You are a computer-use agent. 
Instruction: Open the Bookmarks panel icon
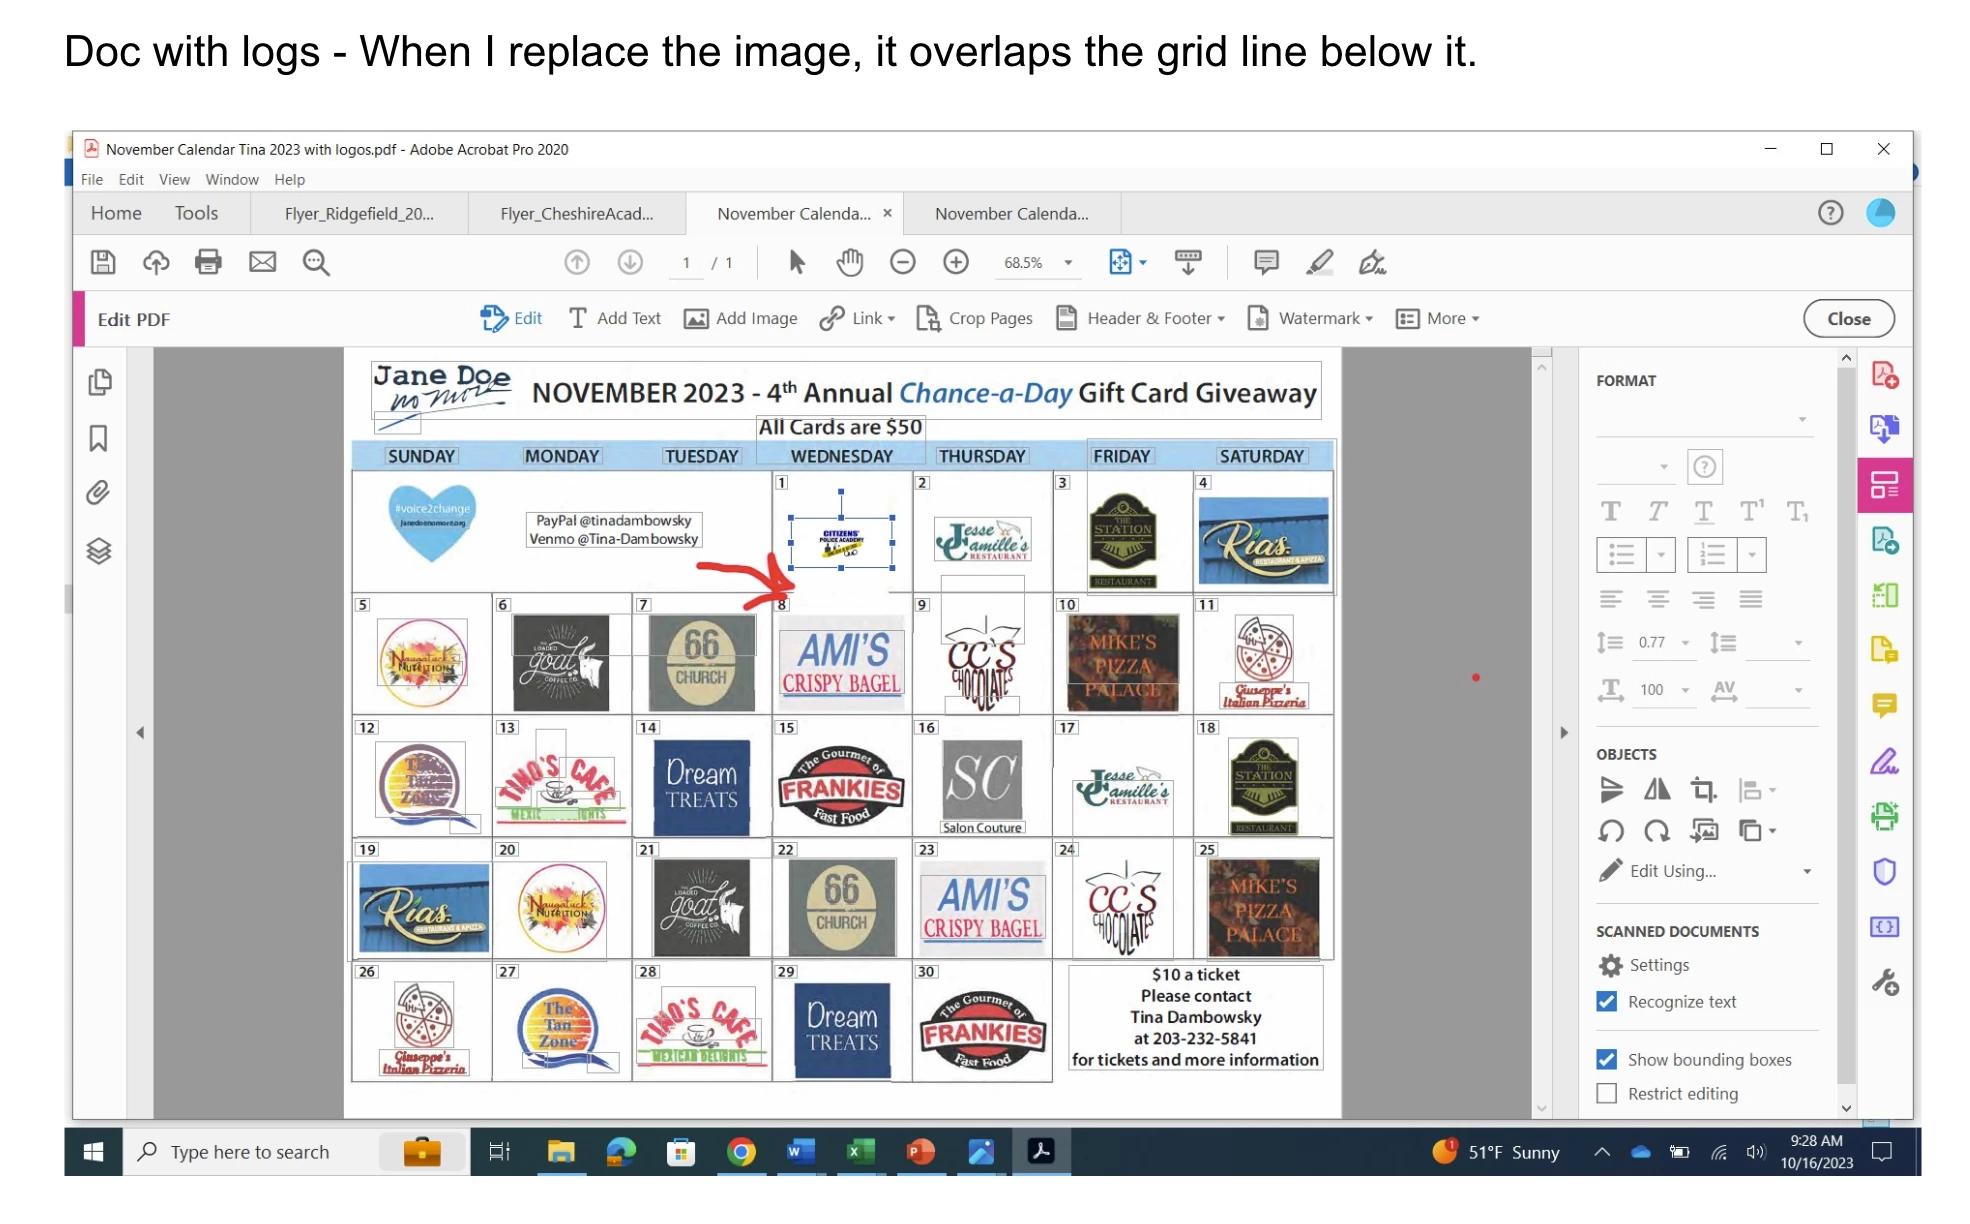point(99,438)
